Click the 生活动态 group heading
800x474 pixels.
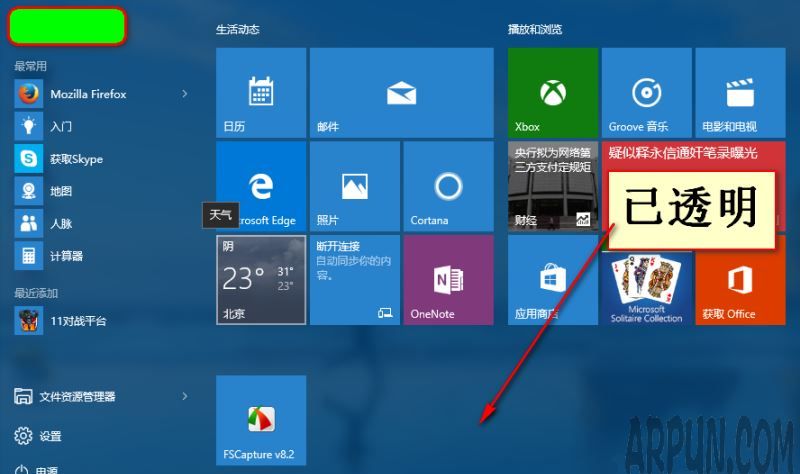pos(237,30)
